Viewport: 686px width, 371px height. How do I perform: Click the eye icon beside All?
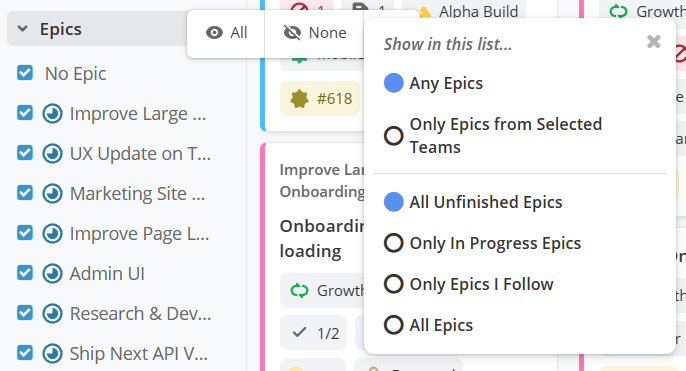pos(214,33)
